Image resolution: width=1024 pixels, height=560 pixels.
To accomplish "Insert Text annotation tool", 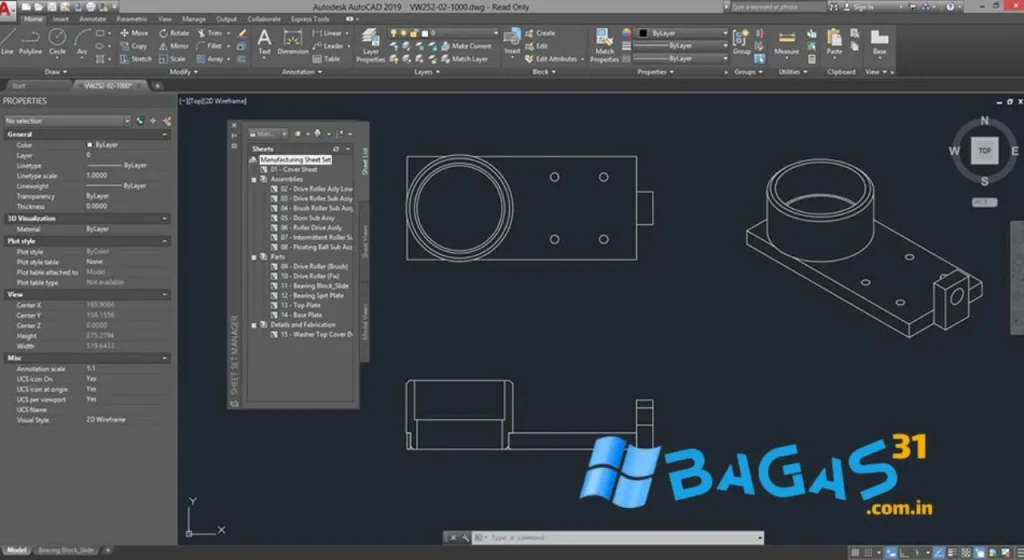I will click(x=264, y=41).
